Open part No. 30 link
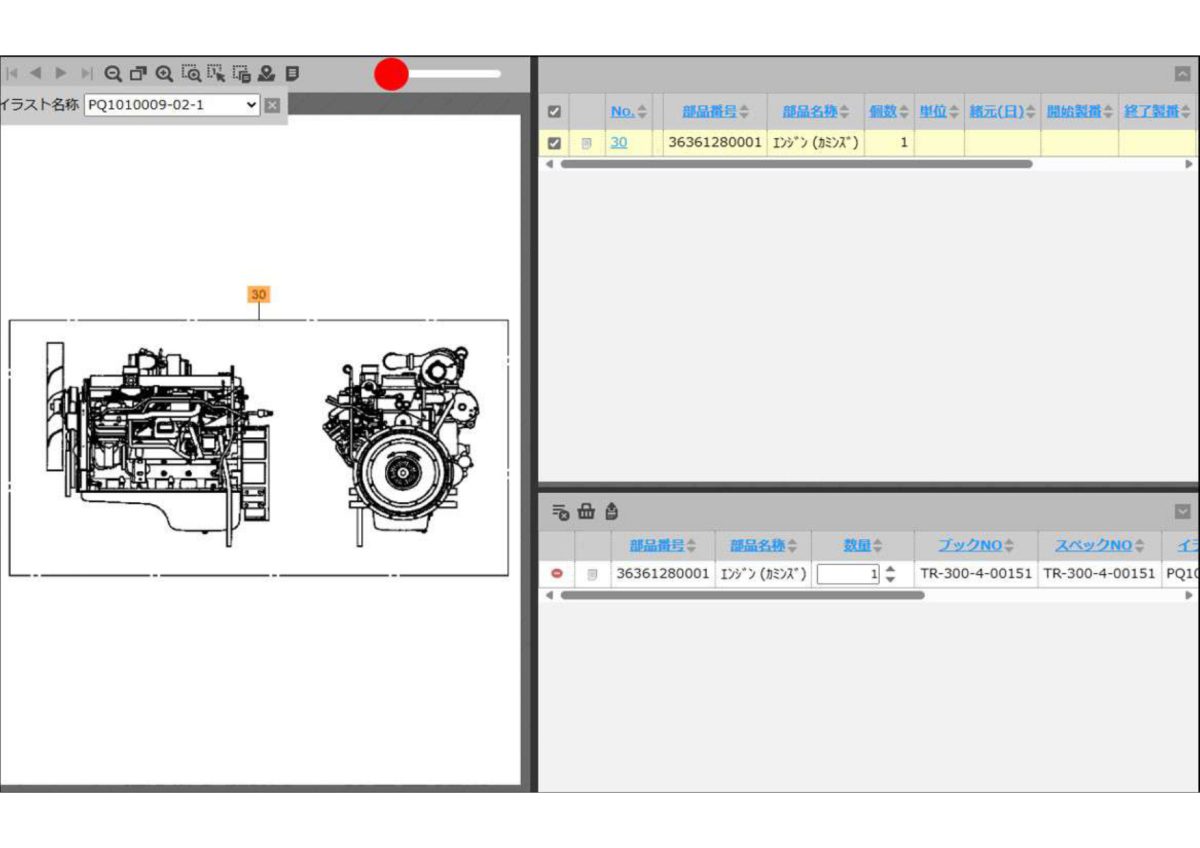The height and width of the screenshot is (848, 1200). [x=619, y=143]
